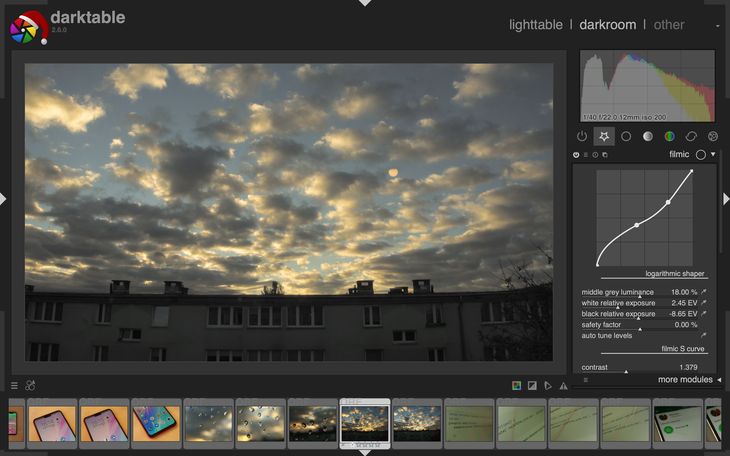Select first orange phone thumbnail in filmstrip
The image size is (730, 456).
click(52, 423)
